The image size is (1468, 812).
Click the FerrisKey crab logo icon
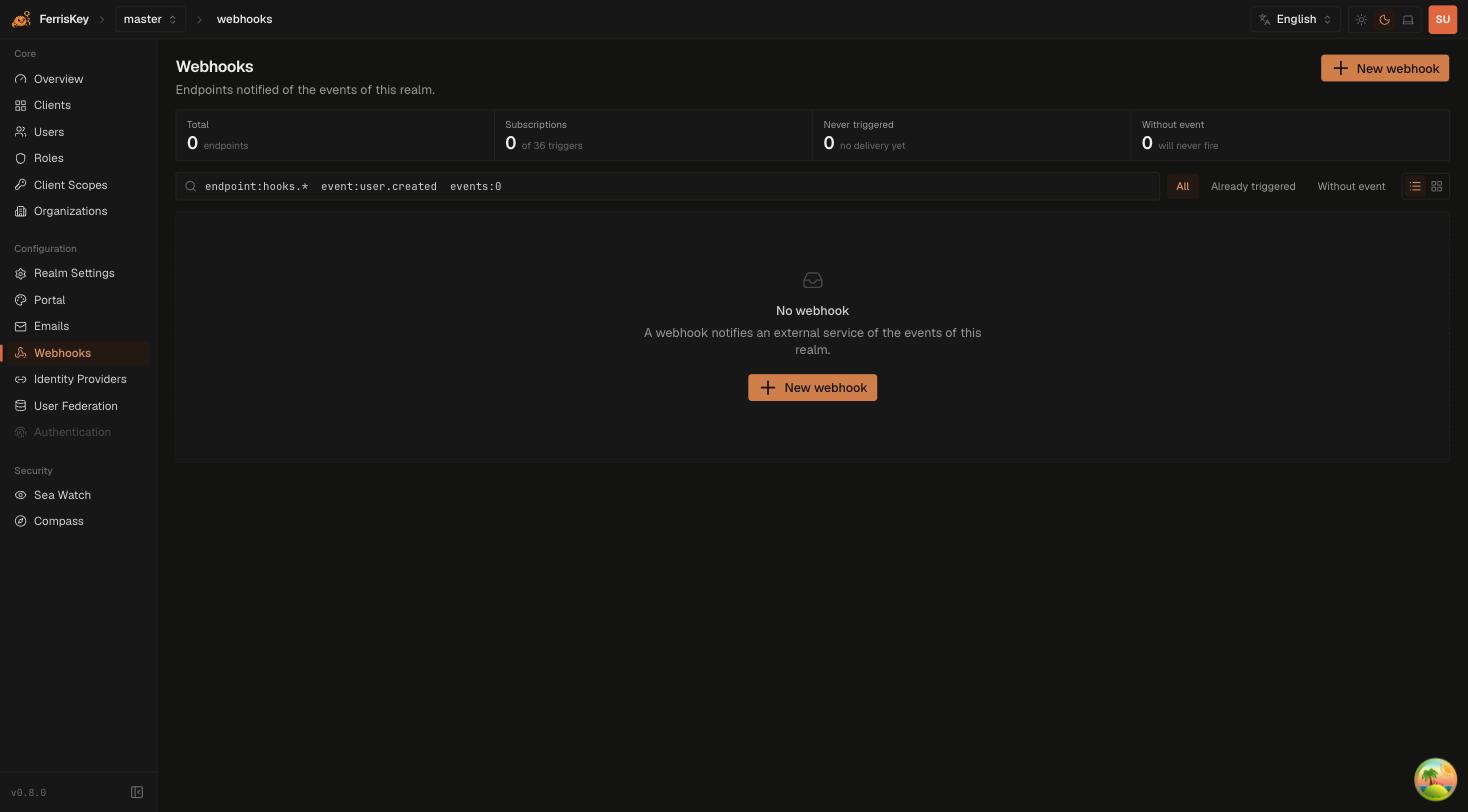click(x=21, y=19)
